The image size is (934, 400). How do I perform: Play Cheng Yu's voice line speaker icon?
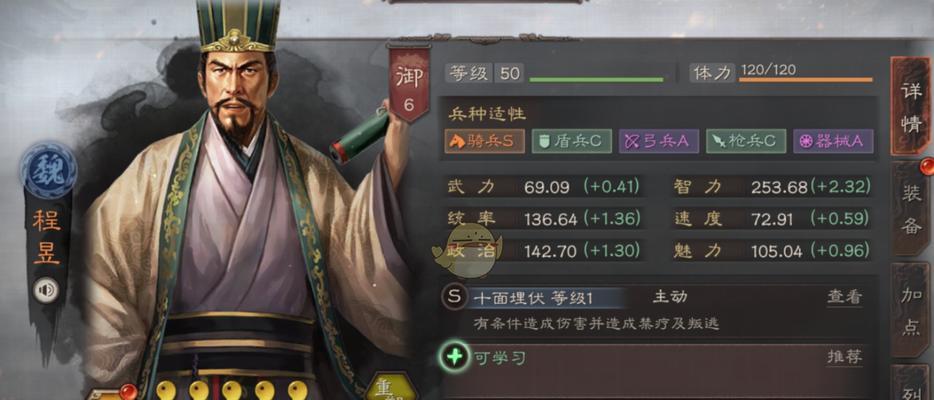point(46,290)
